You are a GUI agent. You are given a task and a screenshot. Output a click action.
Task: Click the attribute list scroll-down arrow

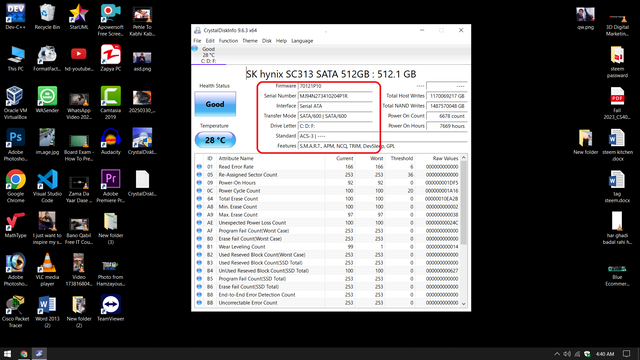point(463,303)
